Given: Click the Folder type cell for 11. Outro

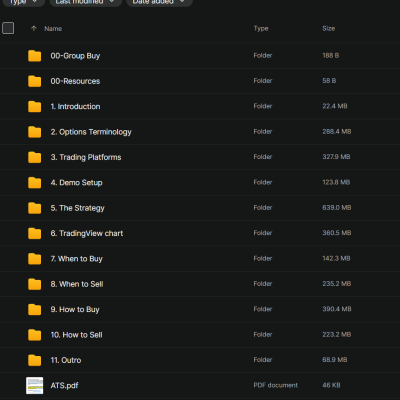Looking at the screenshot, I should click(x=263, y=360).
